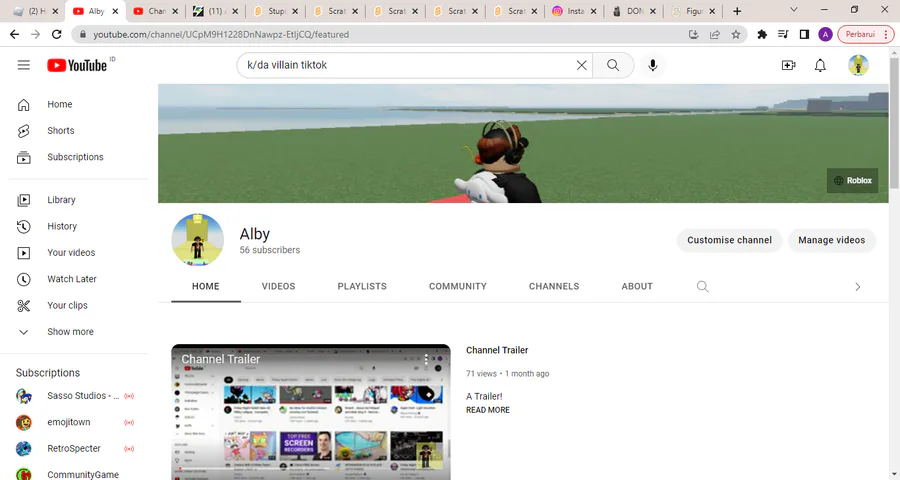Image resolution: width=900 pixels, height=480 pixels.
Task: Click the install app icon in address bar
Action: coord(693,34)
